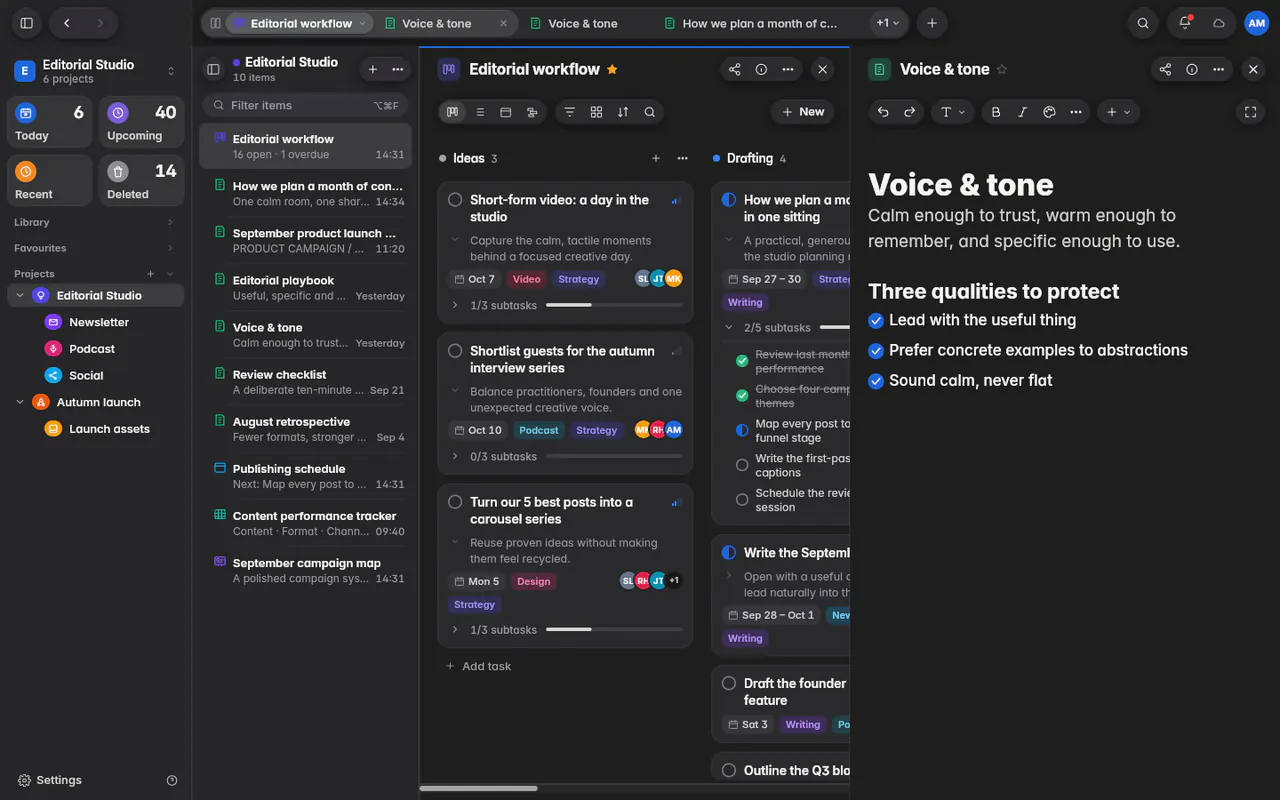1280x800 pixels.
Task: Redo the edit in Voice & tone
Action: click(910, 112)
